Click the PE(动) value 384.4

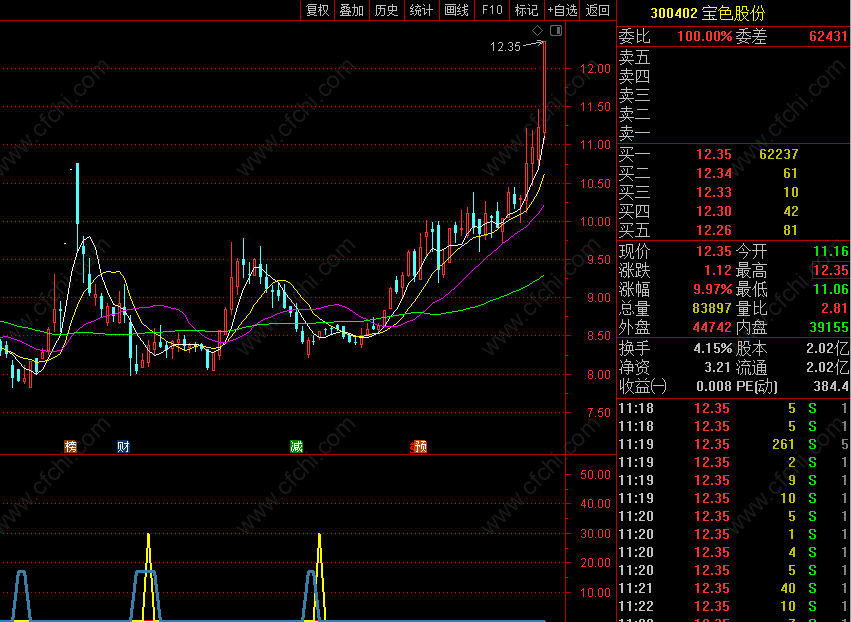tap(831, 386)
